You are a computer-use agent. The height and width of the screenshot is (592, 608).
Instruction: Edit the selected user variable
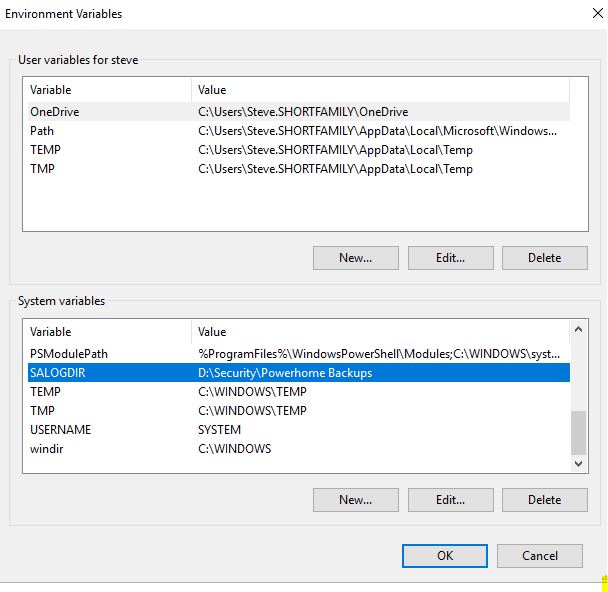(450, 258)
